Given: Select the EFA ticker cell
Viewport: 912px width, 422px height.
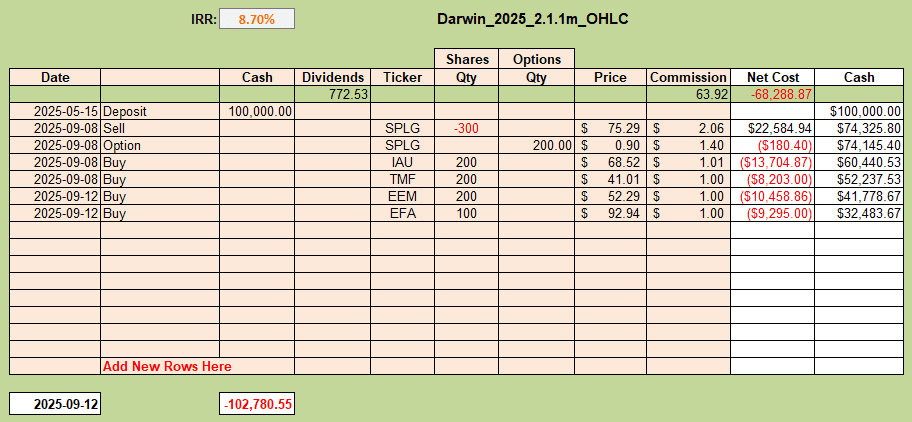Looking at the screenshot, I should (x=402, y=213).
